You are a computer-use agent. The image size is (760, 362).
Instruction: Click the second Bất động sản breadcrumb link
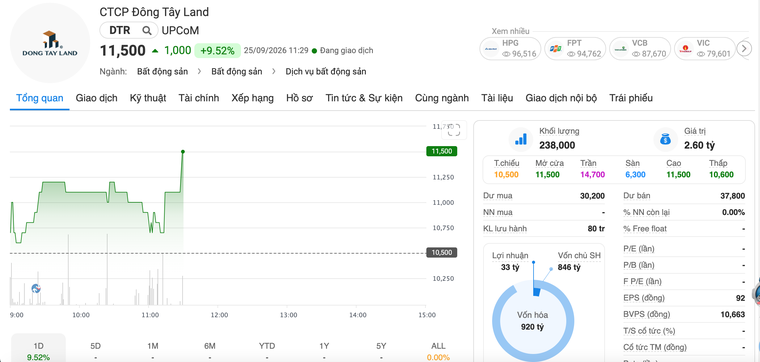[237, 72]
